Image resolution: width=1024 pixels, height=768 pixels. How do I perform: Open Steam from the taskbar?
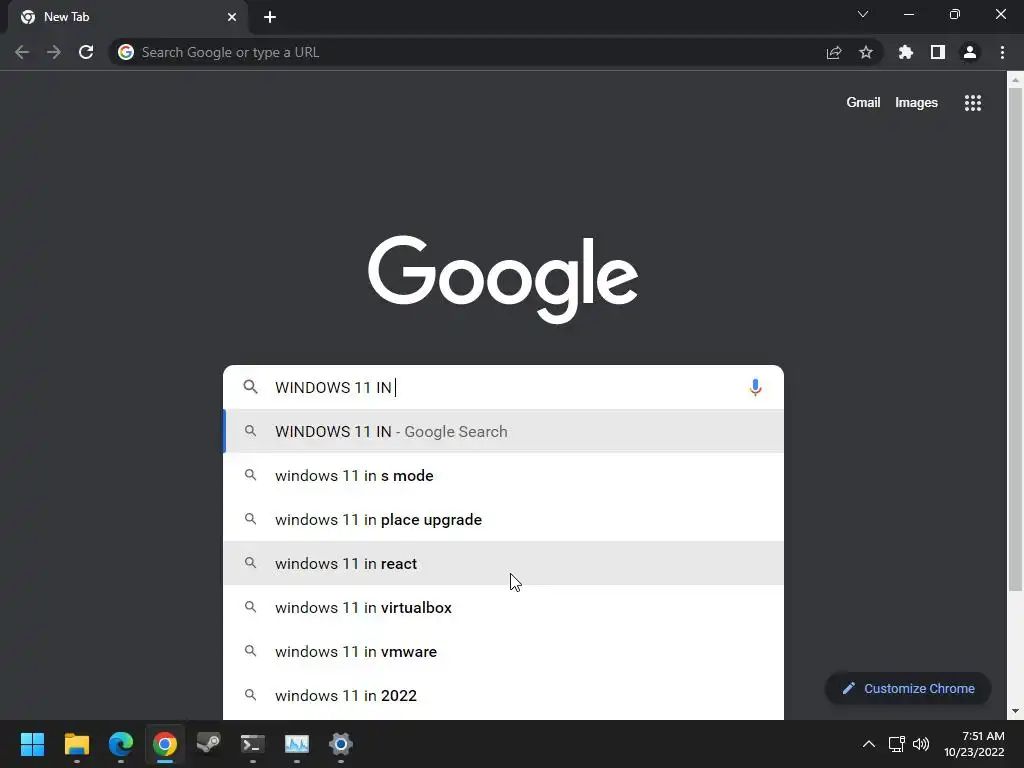(209, 744)
